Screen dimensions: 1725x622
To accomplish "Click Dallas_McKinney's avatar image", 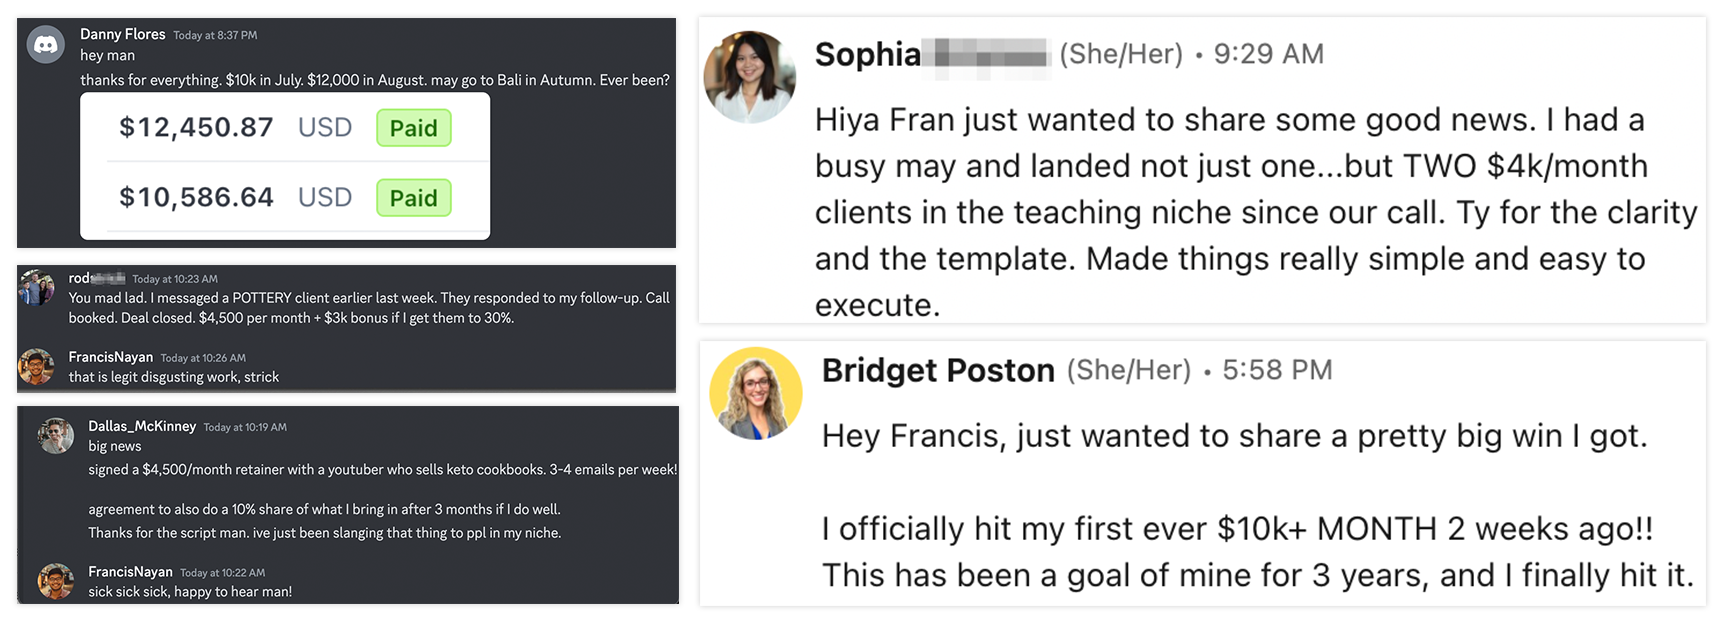I will pyautogui.click(x=56, y=436).
